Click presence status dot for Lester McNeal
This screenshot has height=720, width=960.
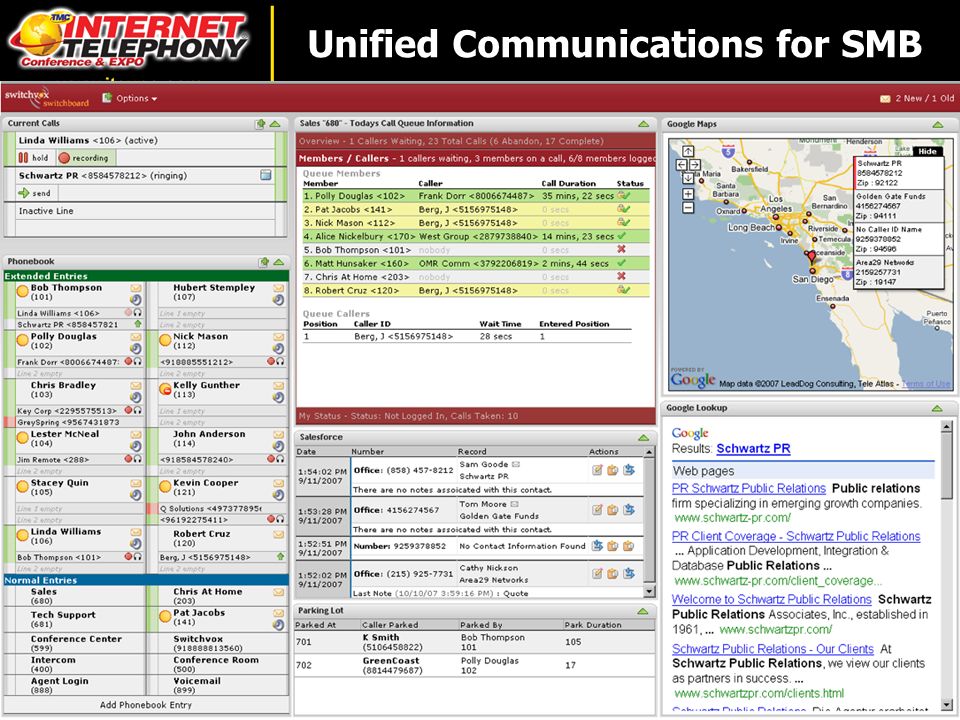point(23,438)
